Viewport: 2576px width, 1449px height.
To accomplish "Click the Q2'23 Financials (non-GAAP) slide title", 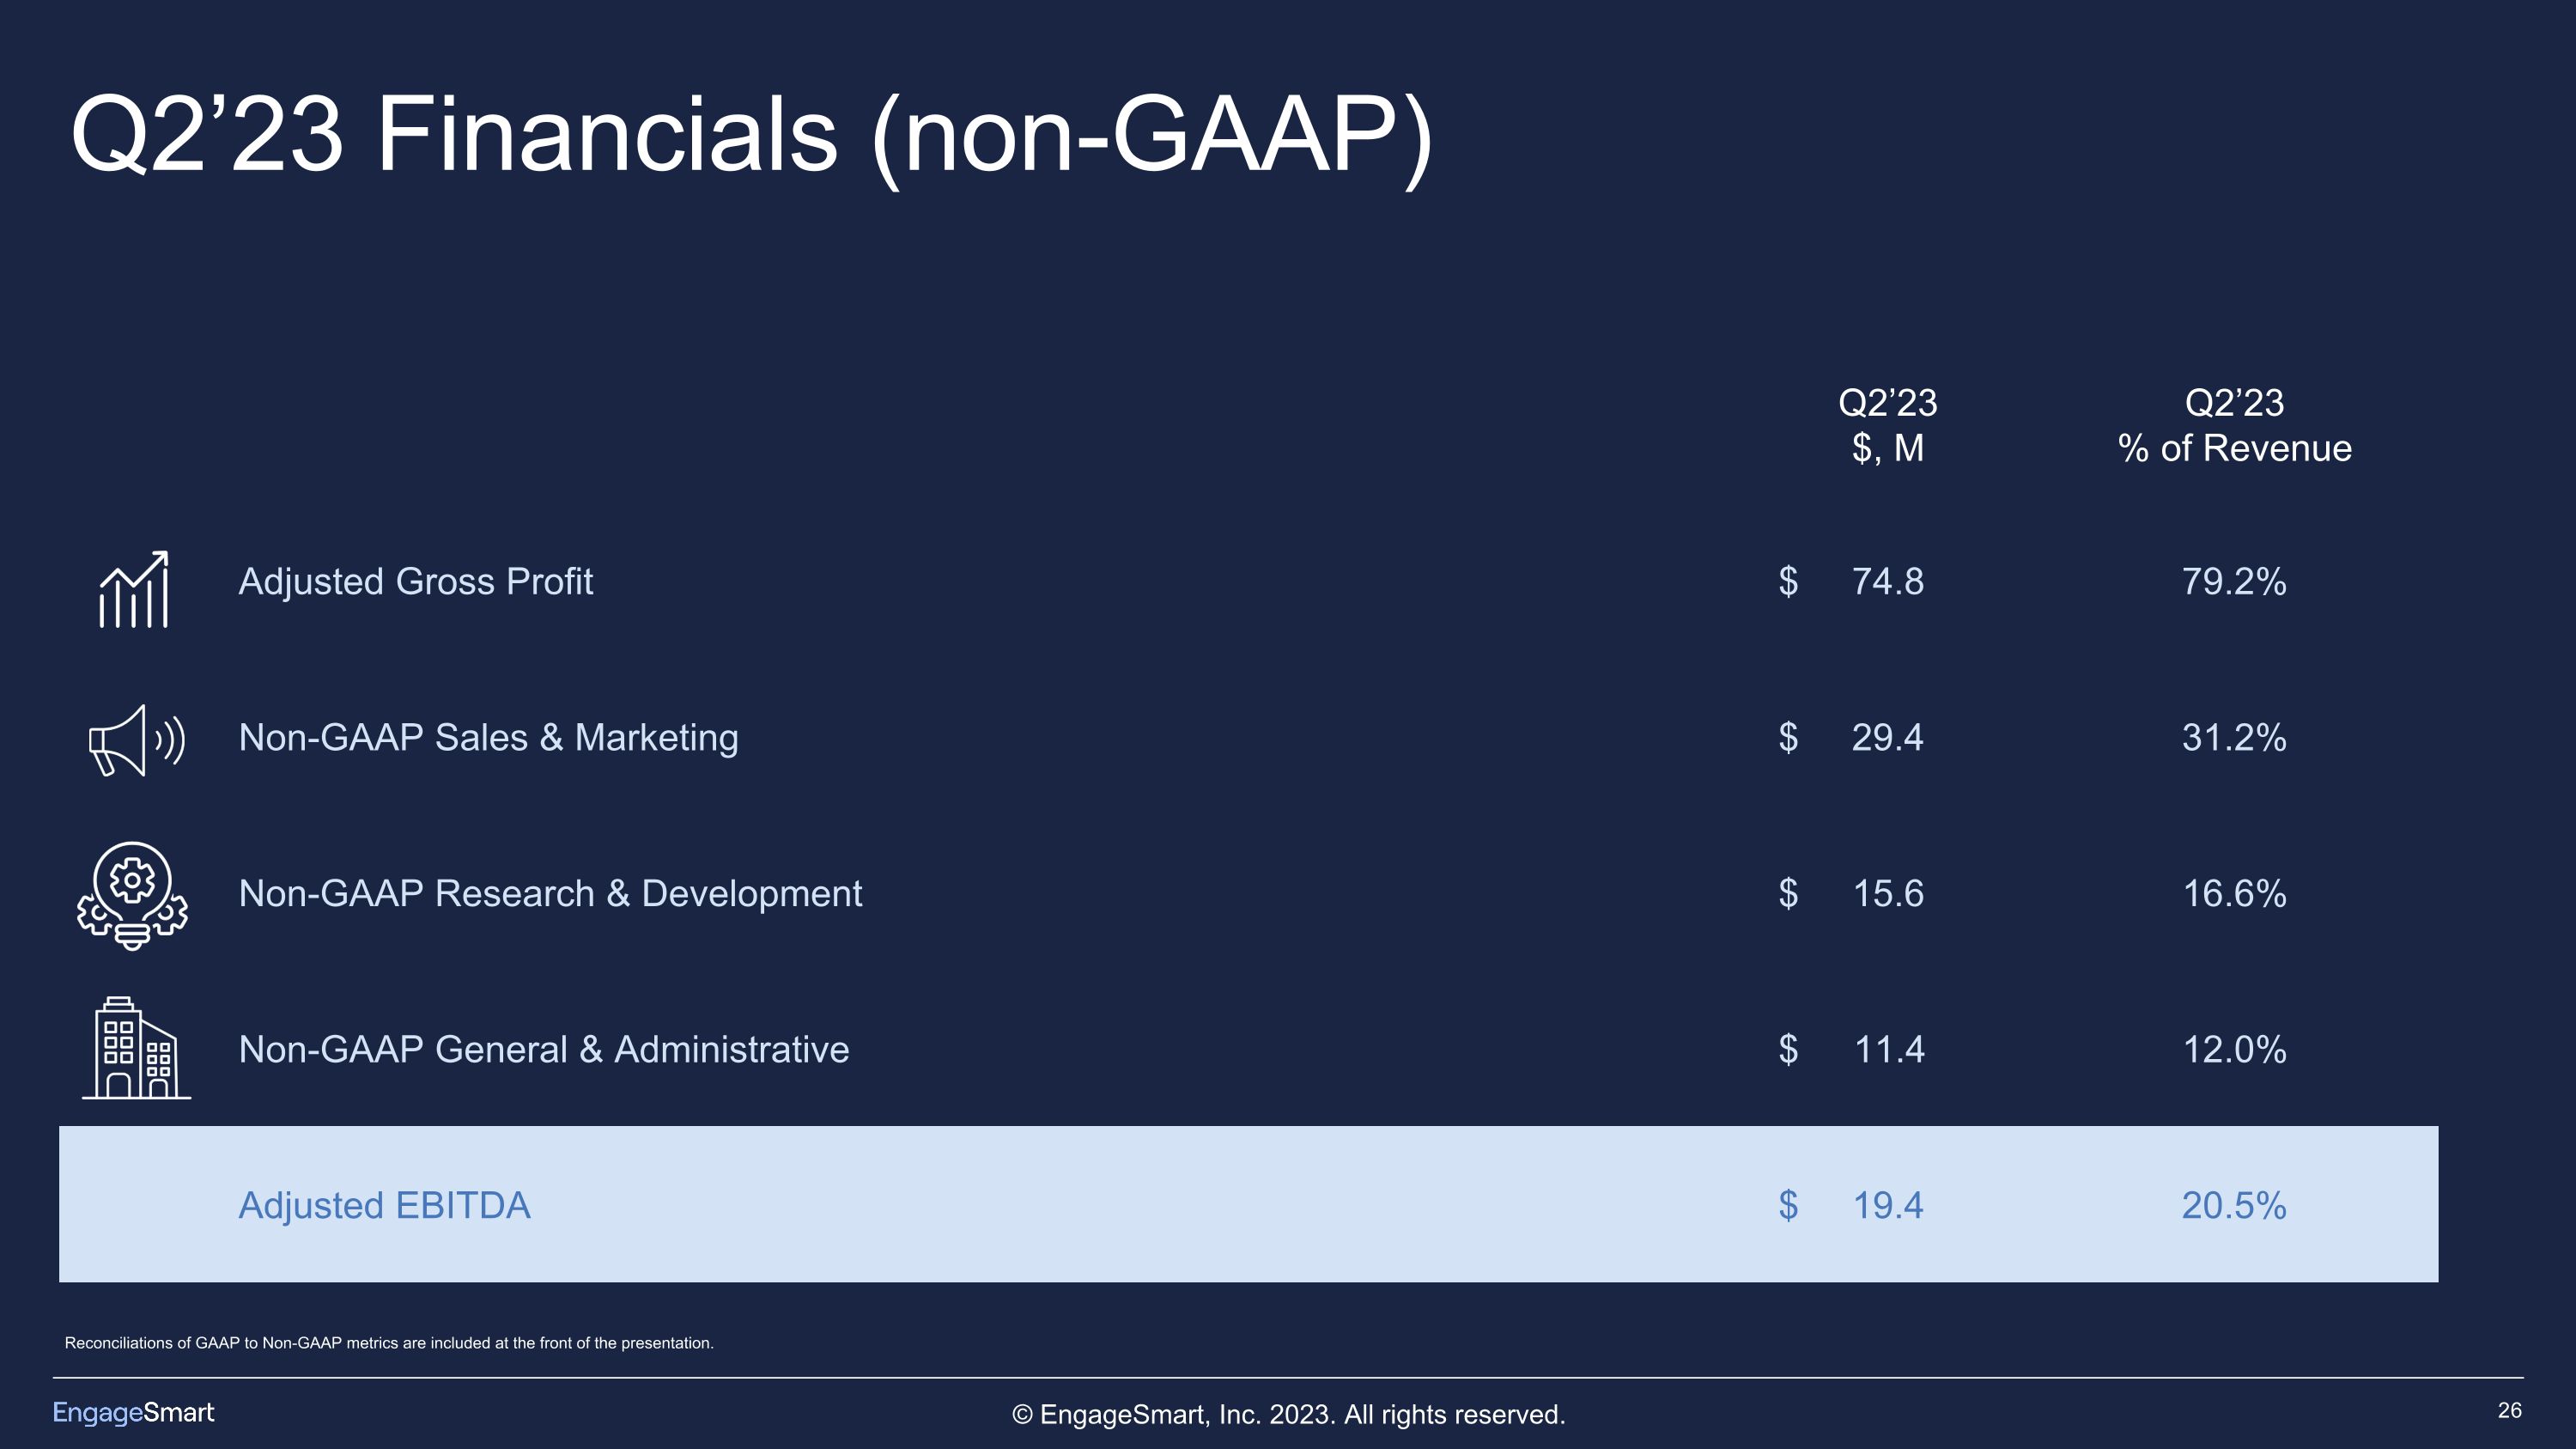I will point(752,135).
